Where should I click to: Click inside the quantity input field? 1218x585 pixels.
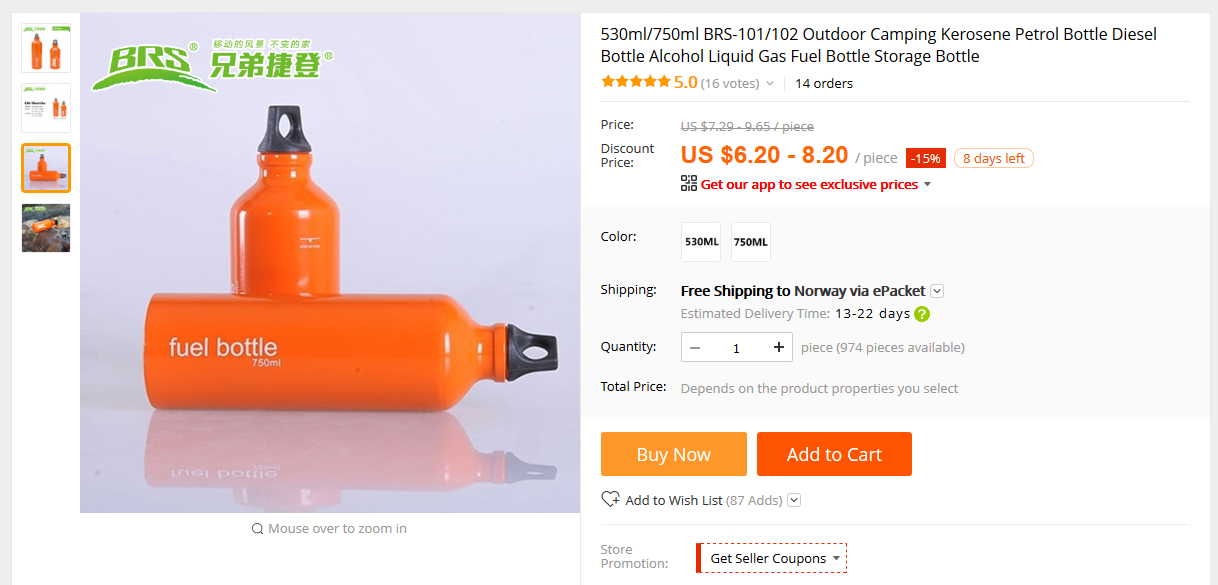(737, 347)
